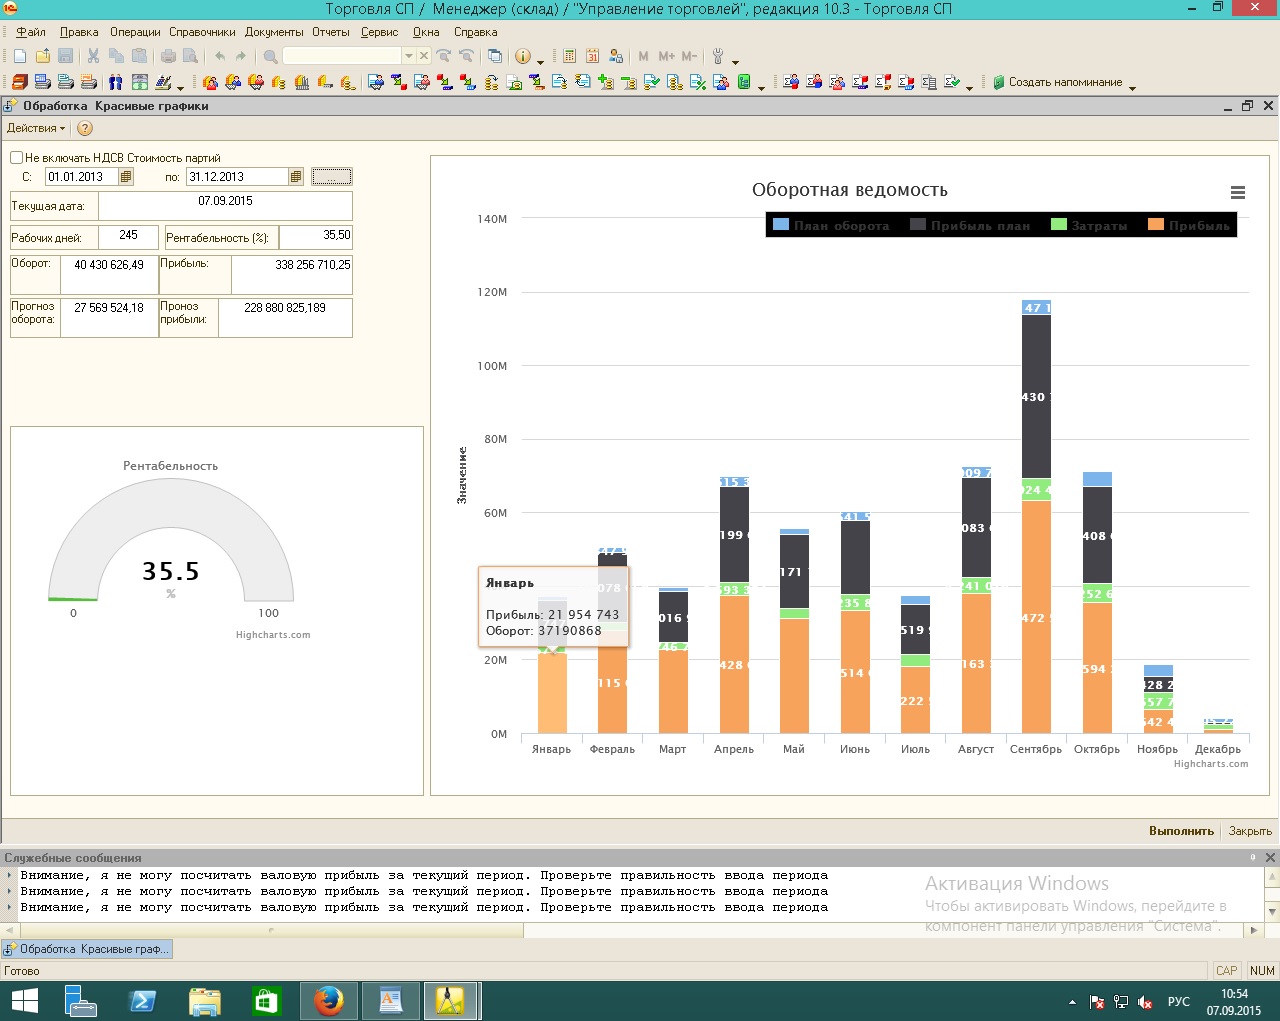Click the Оборот value 40 430 626,49
This screenshot has height=1021, width=1280.
109,274
